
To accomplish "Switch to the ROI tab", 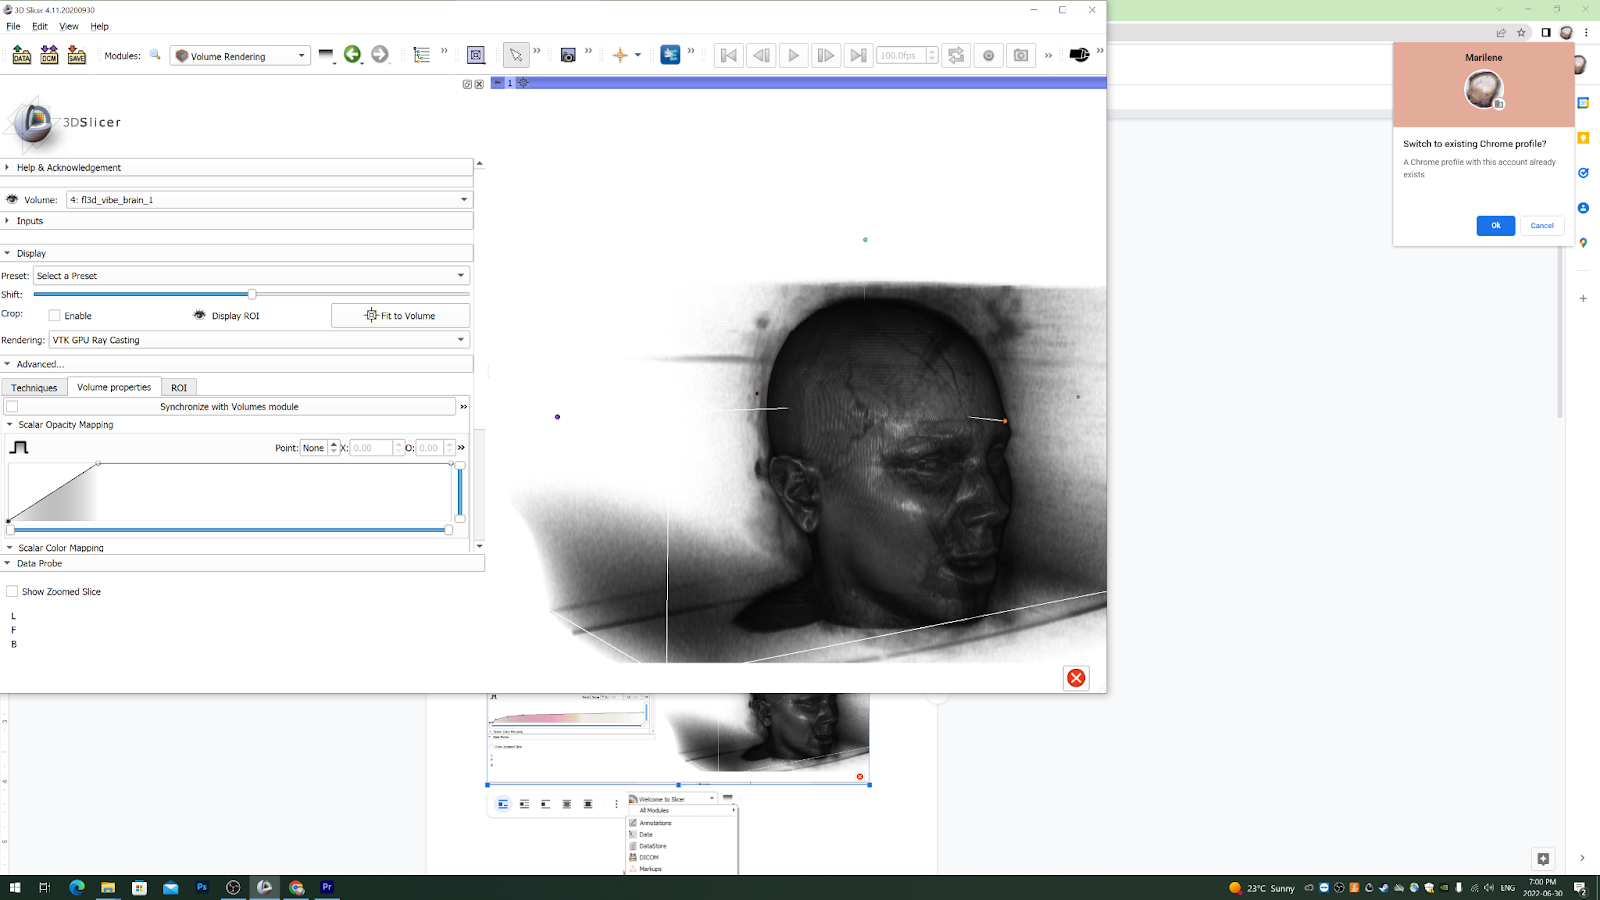I will [x=179, y=387].
